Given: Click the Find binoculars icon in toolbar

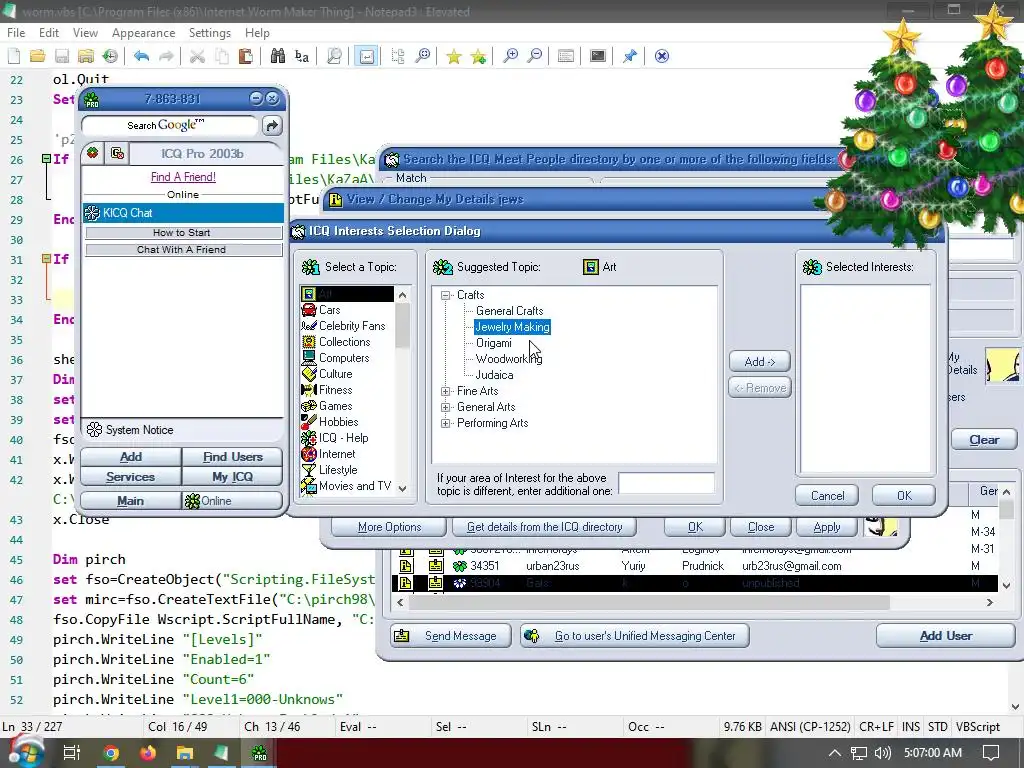Looking at the screenshot, I should tap(278, 56).
